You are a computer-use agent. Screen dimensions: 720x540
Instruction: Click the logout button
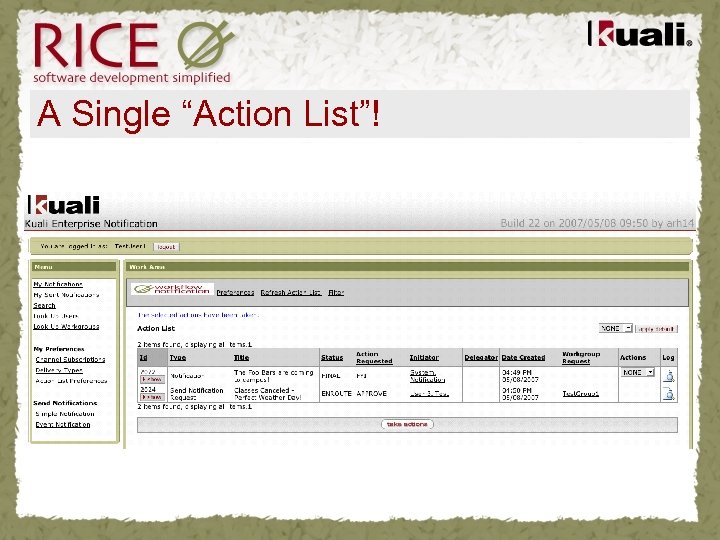[166, 247]
